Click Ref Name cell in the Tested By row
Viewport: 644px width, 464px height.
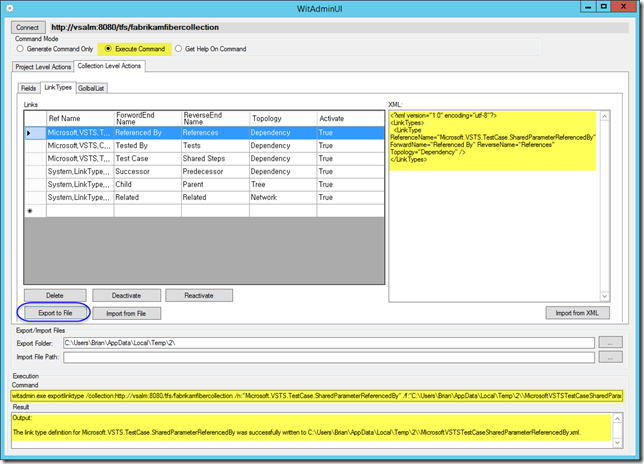coord(80,145)
